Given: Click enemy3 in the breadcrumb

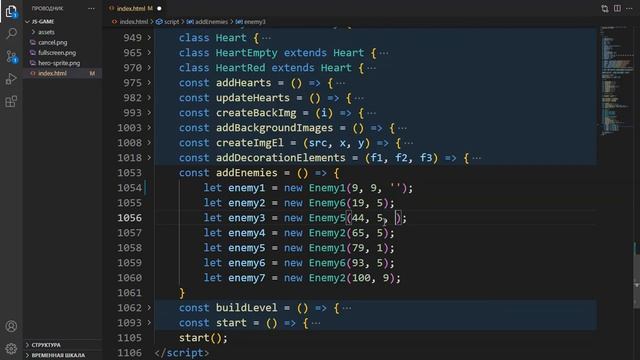Looking at the screenshot, I should pyautogui.click(x=254, y=22).
